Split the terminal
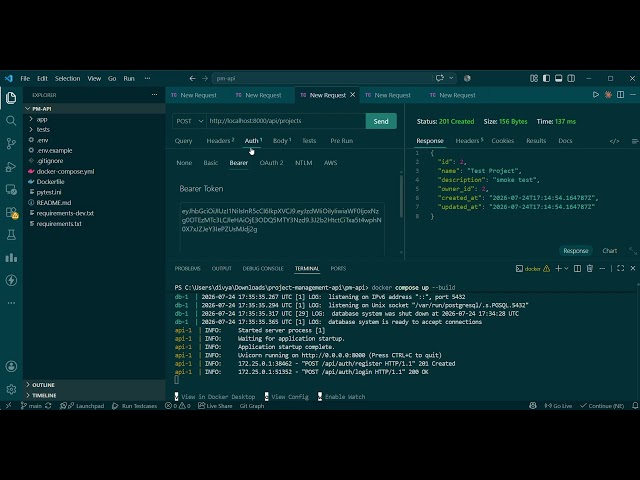The width and height of the screenshot is (640, 480). click(577, 268)
